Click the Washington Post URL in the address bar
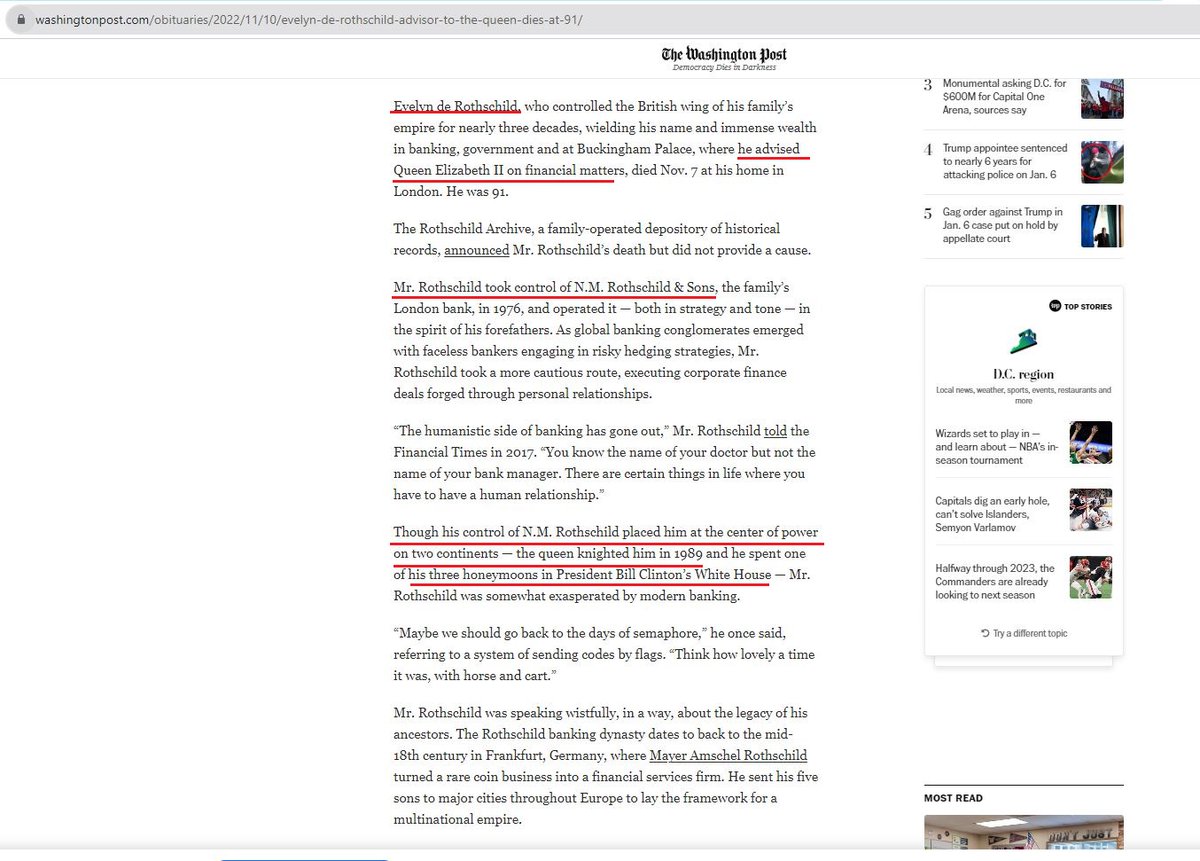 [x=307, y=20]
